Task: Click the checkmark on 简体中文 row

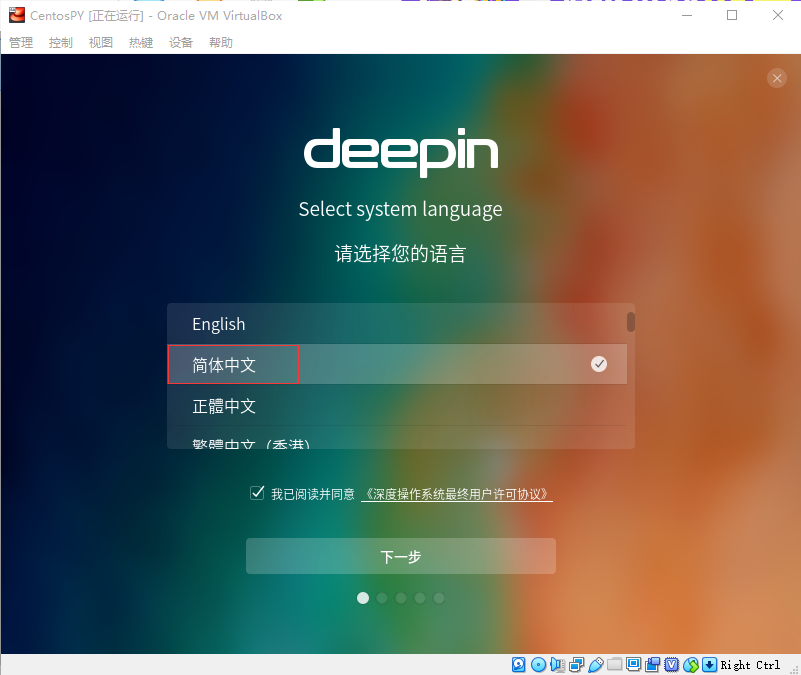Action: (599, 364)
